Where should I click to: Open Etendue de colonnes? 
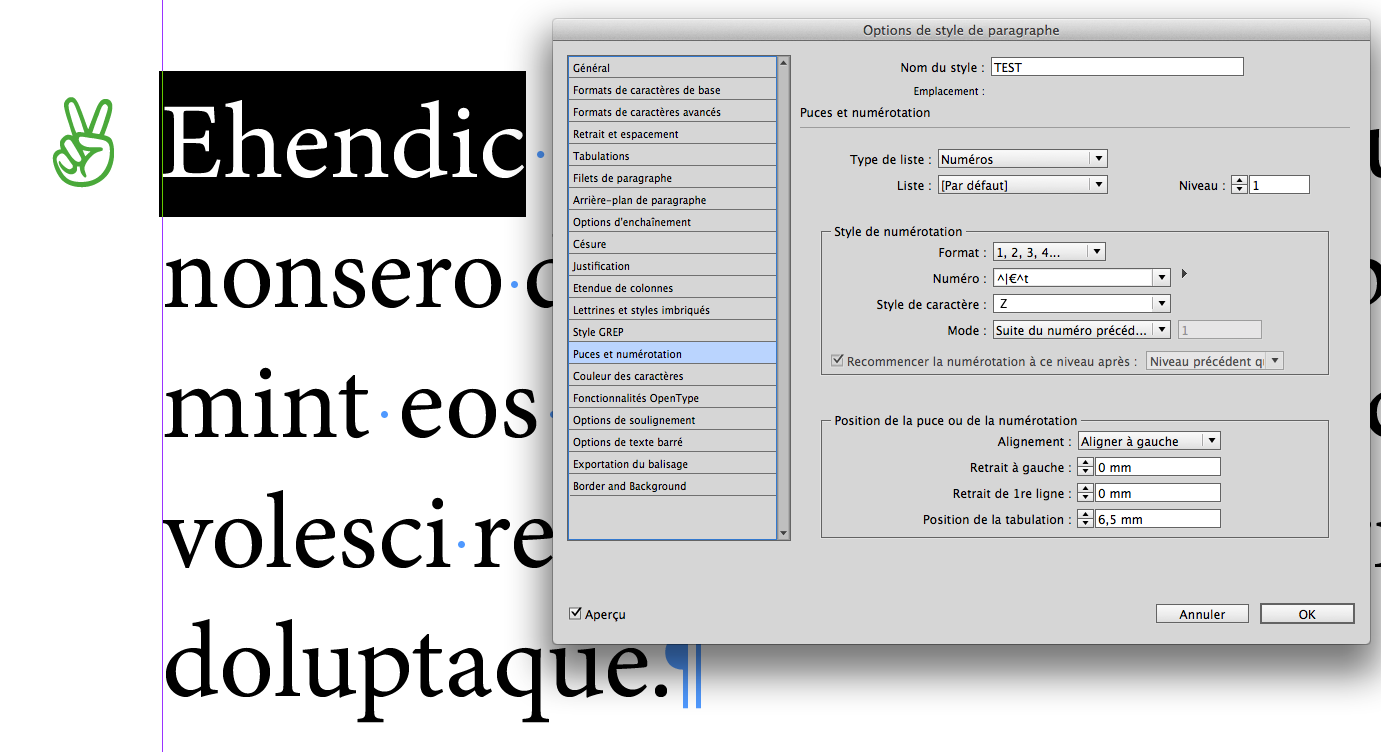coord(672,288)
